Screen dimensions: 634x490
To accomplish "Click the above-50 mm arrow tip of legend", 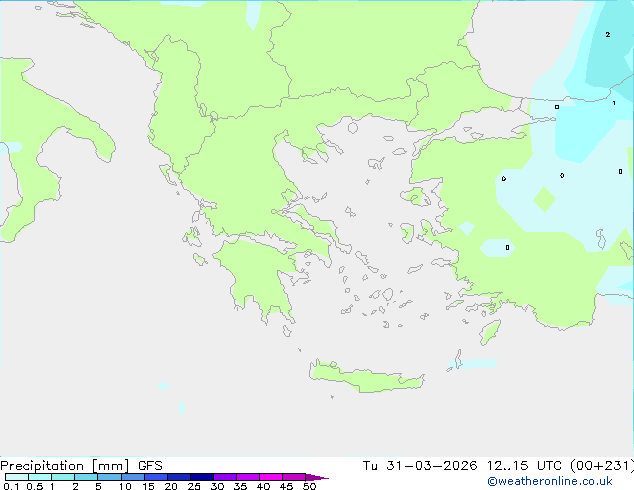I will pos(317,478).
